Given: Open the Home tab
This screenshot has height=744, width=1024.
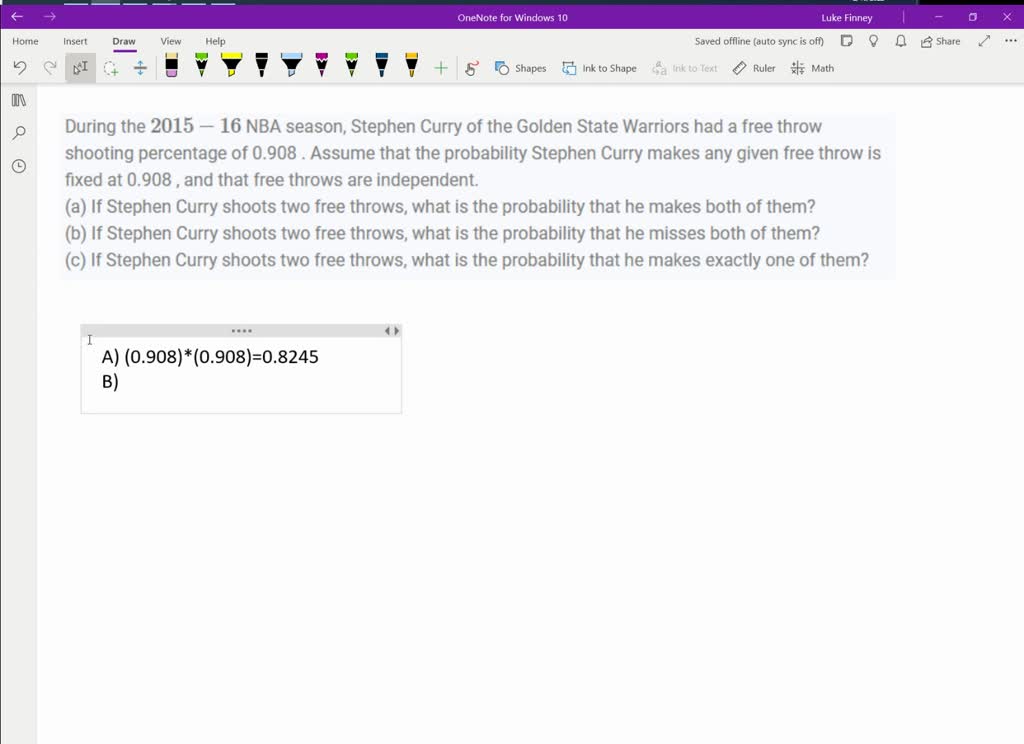Looking at the screenshot, I should (25, 41).
